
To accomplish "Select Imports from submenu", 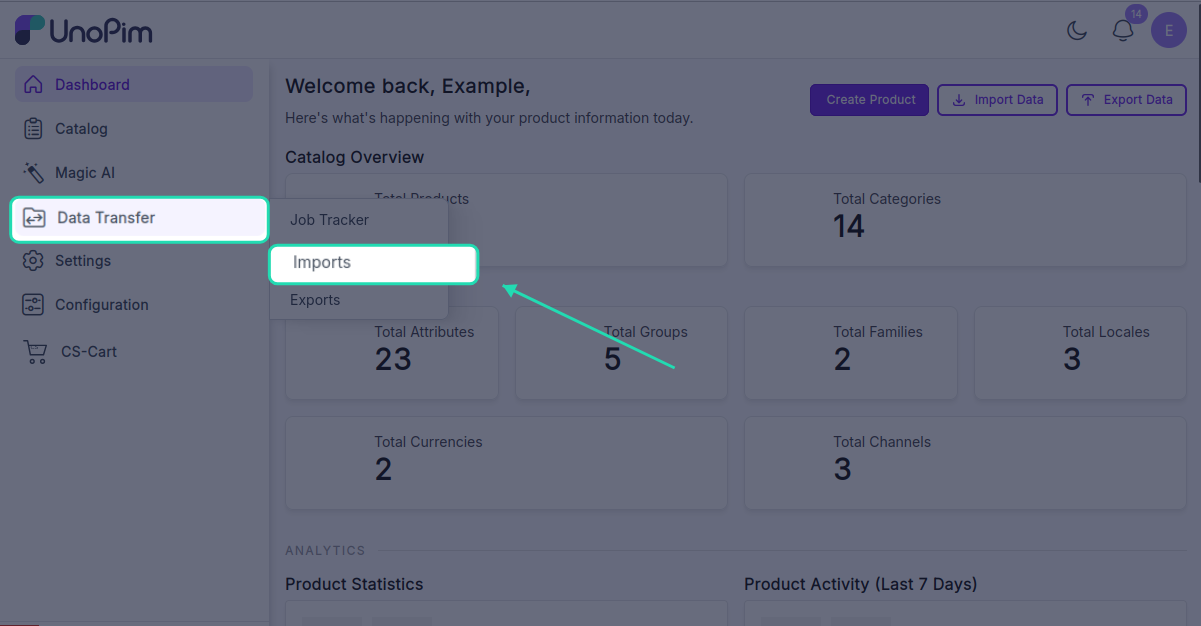I will (374, 263).
